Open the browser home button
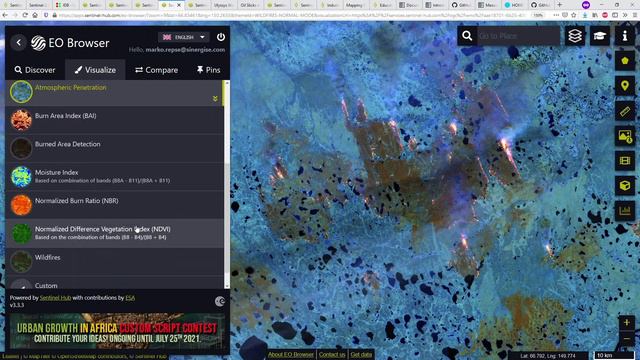 point(35,15)
